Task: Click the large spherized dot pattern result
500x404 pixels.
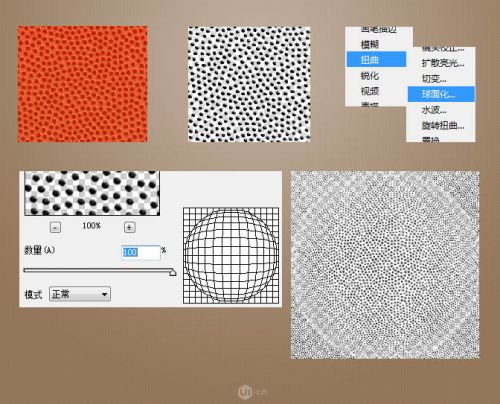Action: [x=385, y=265]
